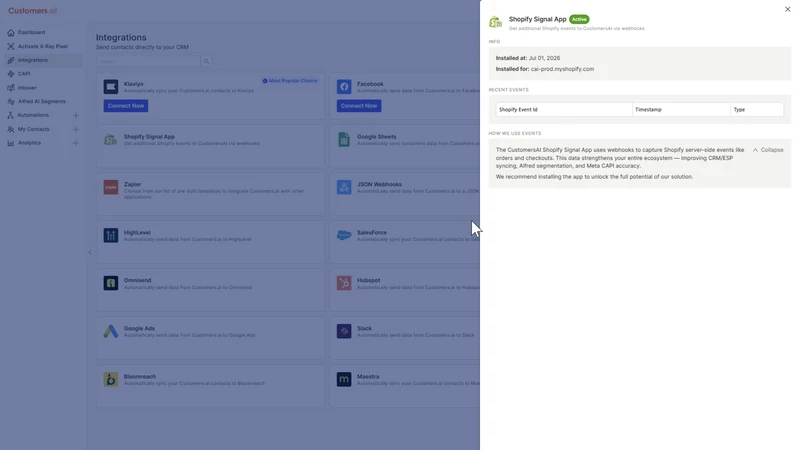800x450 pixels.
Task: Connect Facebook with Connect Now
Action: [359, 106]
